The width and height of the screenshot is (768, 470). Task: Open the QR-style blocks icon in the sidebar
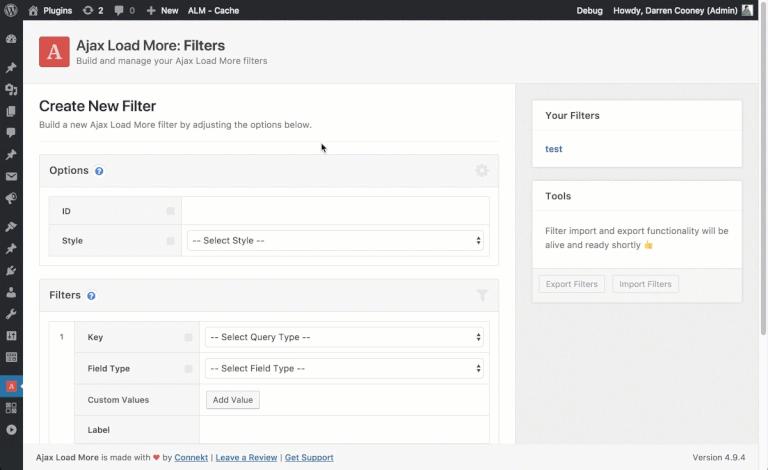[11, 408]
